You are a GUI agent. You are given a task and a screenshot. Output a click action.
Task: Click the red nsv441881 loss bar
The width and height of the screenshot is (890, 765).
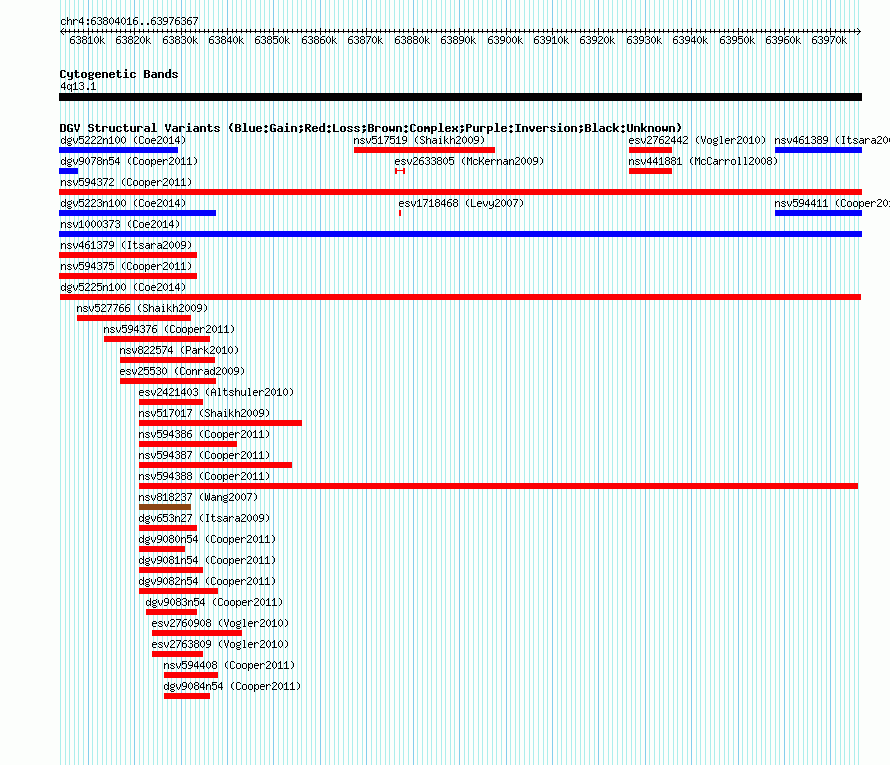pyautogui.click(x=650, y=171)
